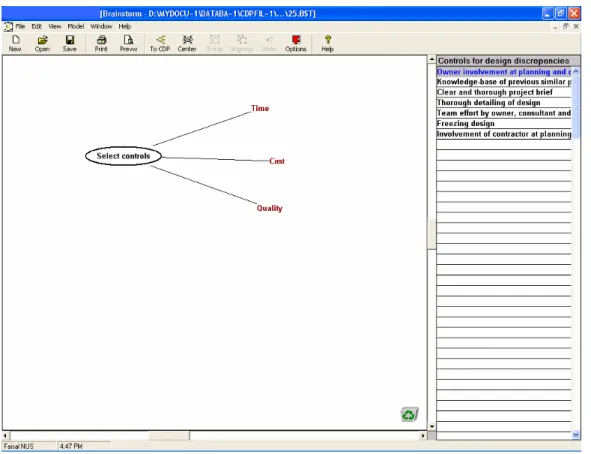Select the Cost node
The image size is (591, 454).
pos(277,161)
